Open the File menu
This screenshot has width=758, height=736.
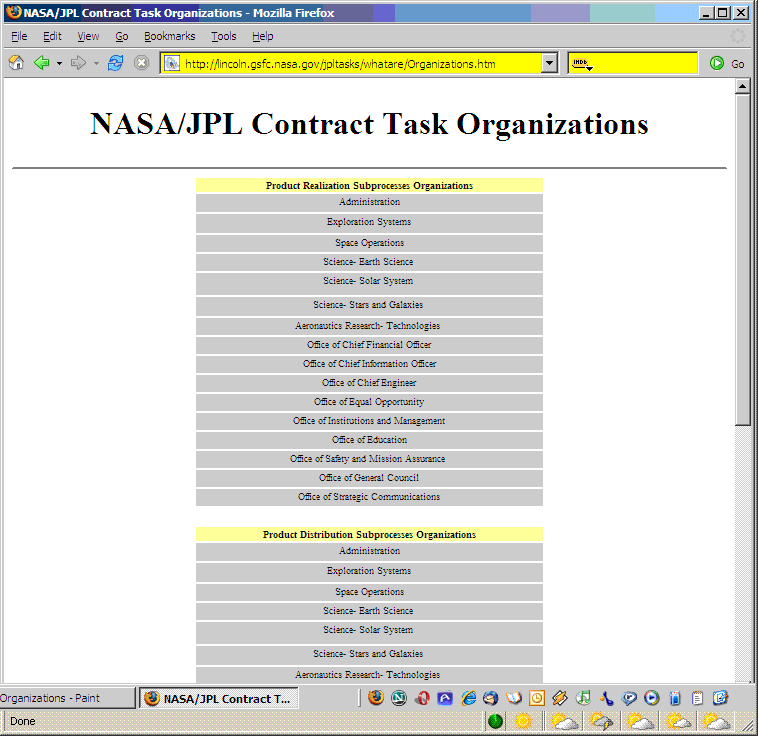pyautogui.click(x=19, y=36)
